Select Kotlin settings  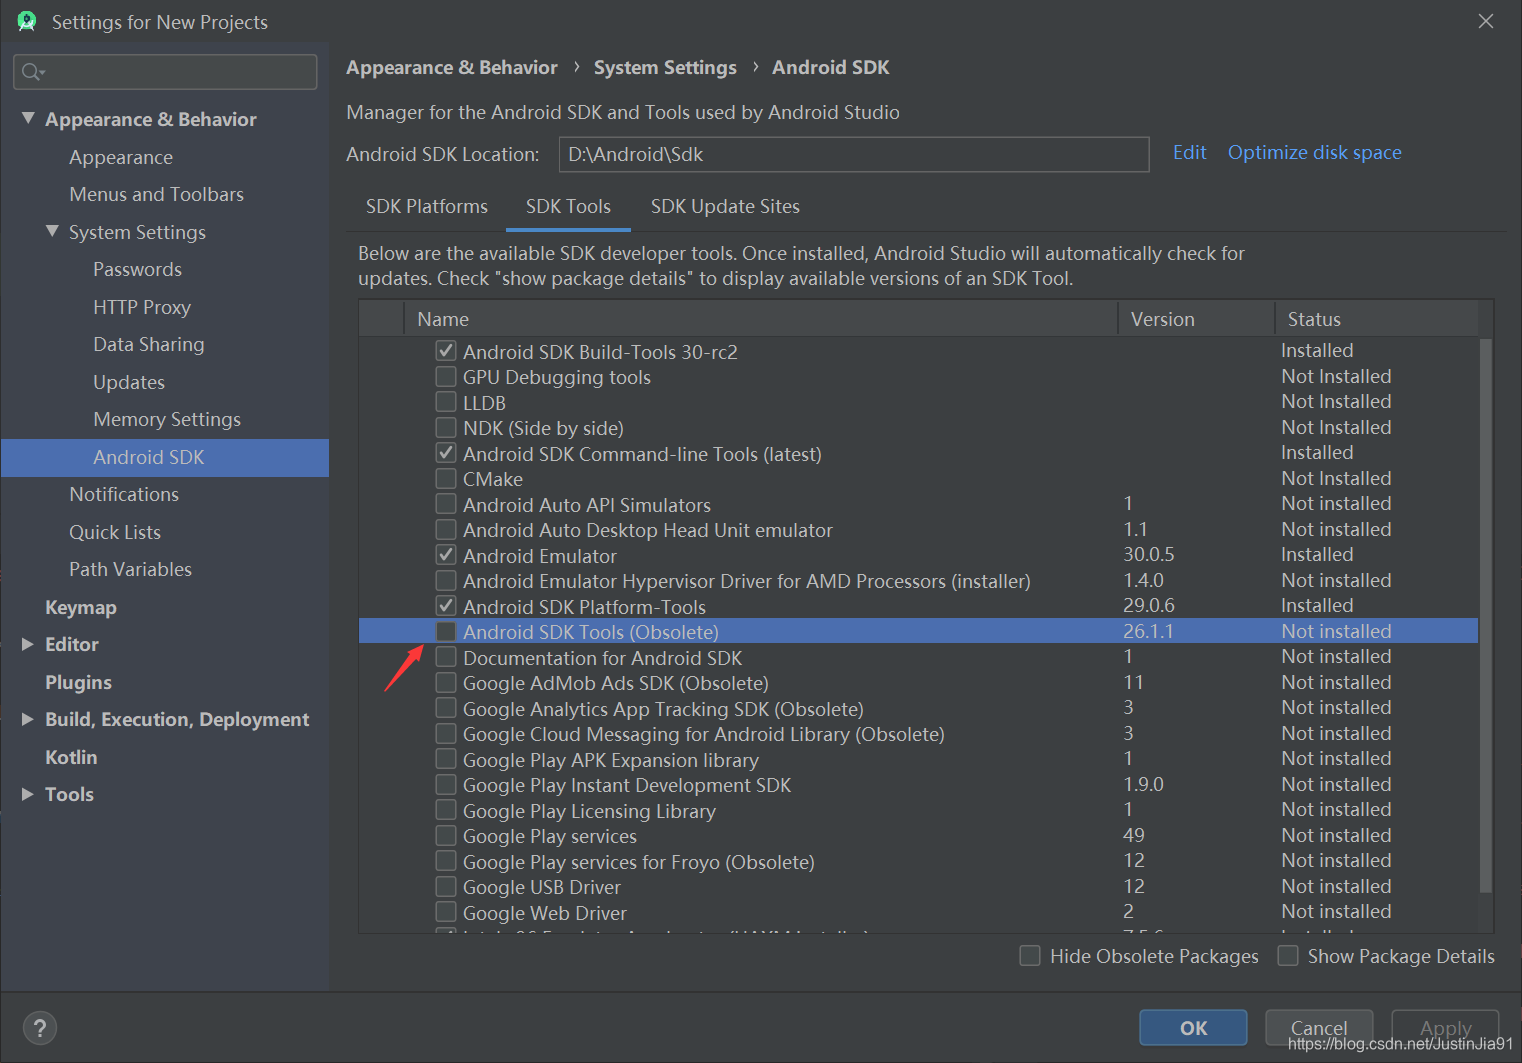coord(71,757)
